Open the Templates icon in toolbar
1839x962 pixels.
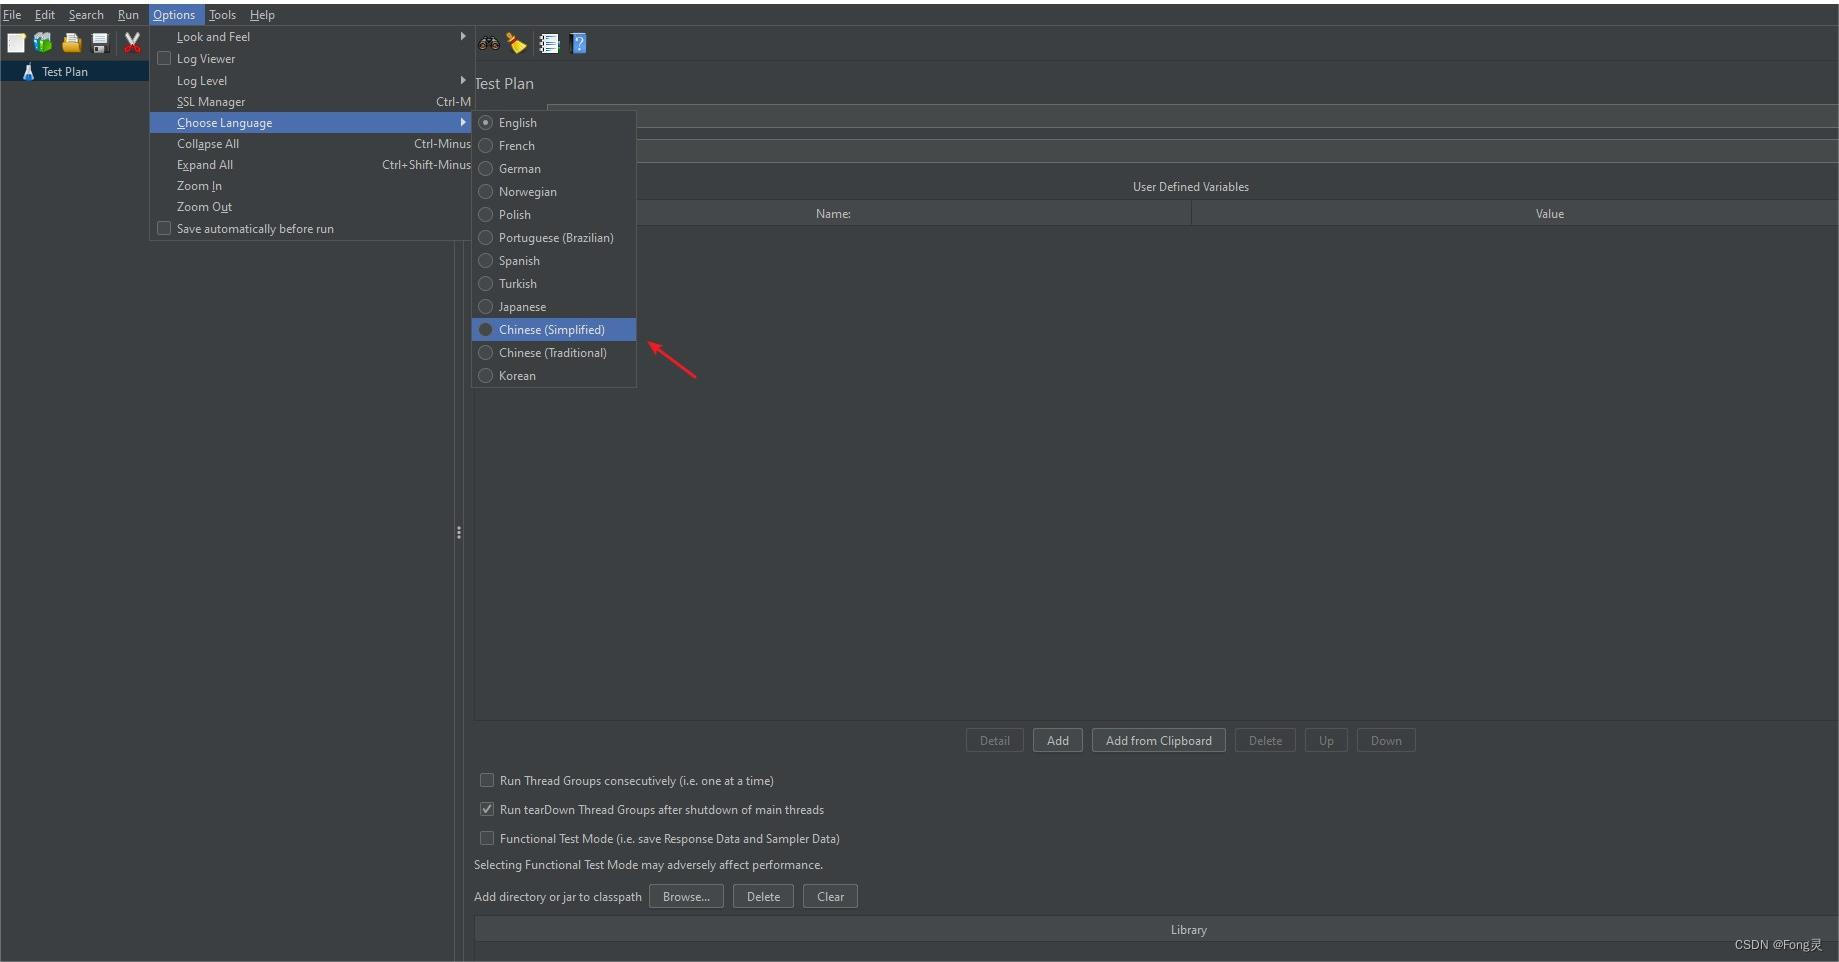(43, 43)
